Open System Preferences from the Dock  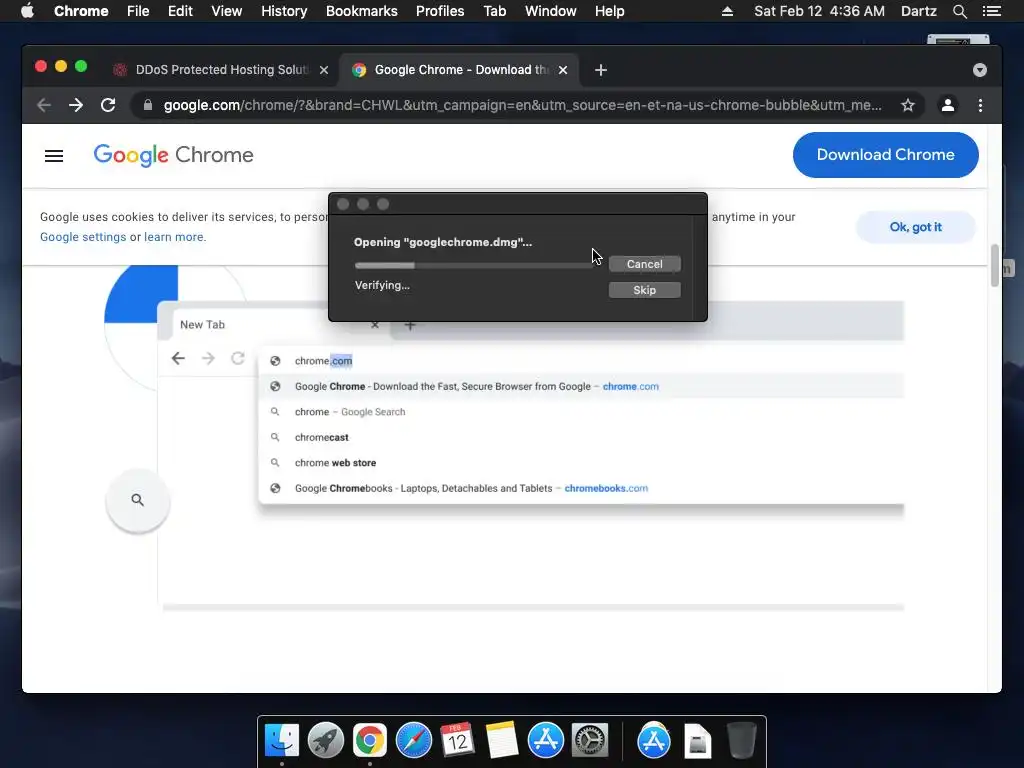click(590, 741)
